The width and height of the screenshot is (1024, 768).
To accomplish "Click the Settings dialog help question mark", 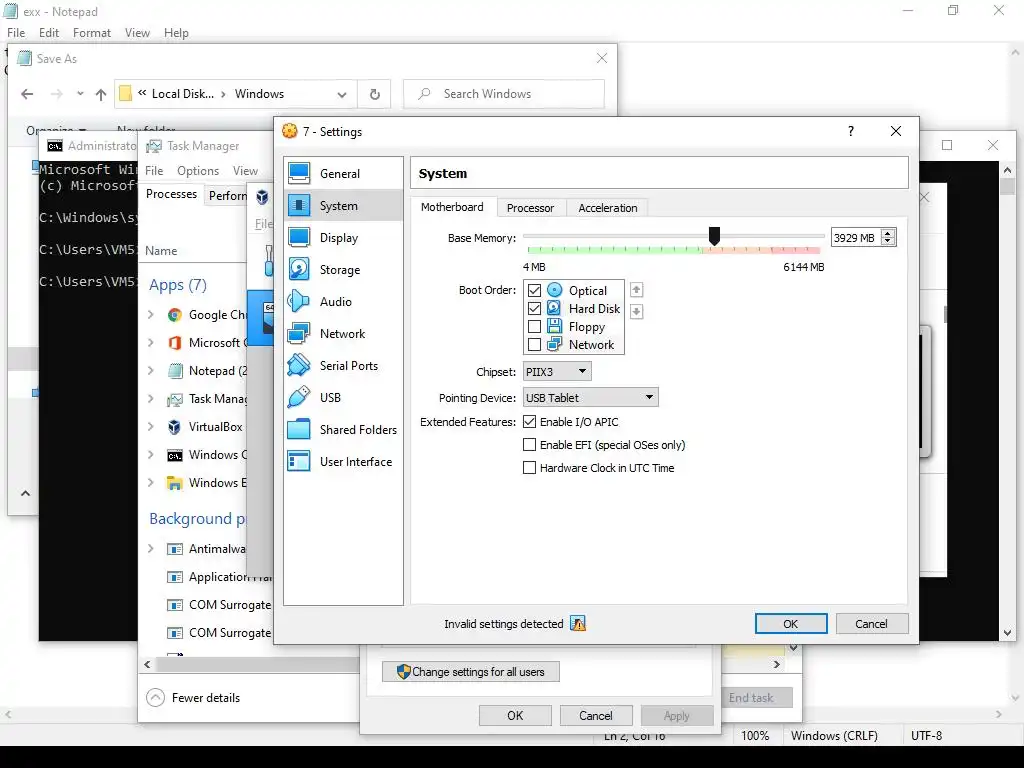I will [850, 131].
